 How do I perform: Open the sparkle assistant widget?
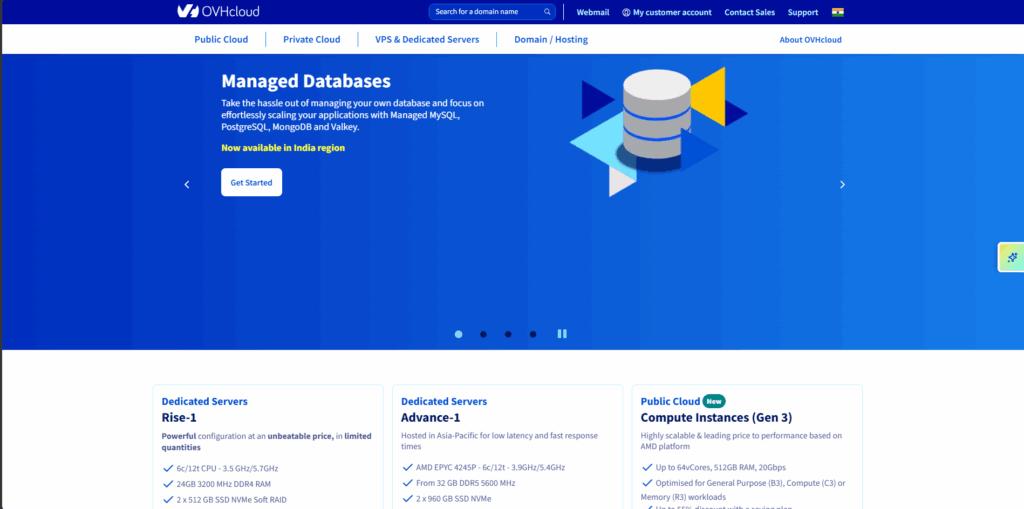pyautogui.click(x=1012, y=257)
